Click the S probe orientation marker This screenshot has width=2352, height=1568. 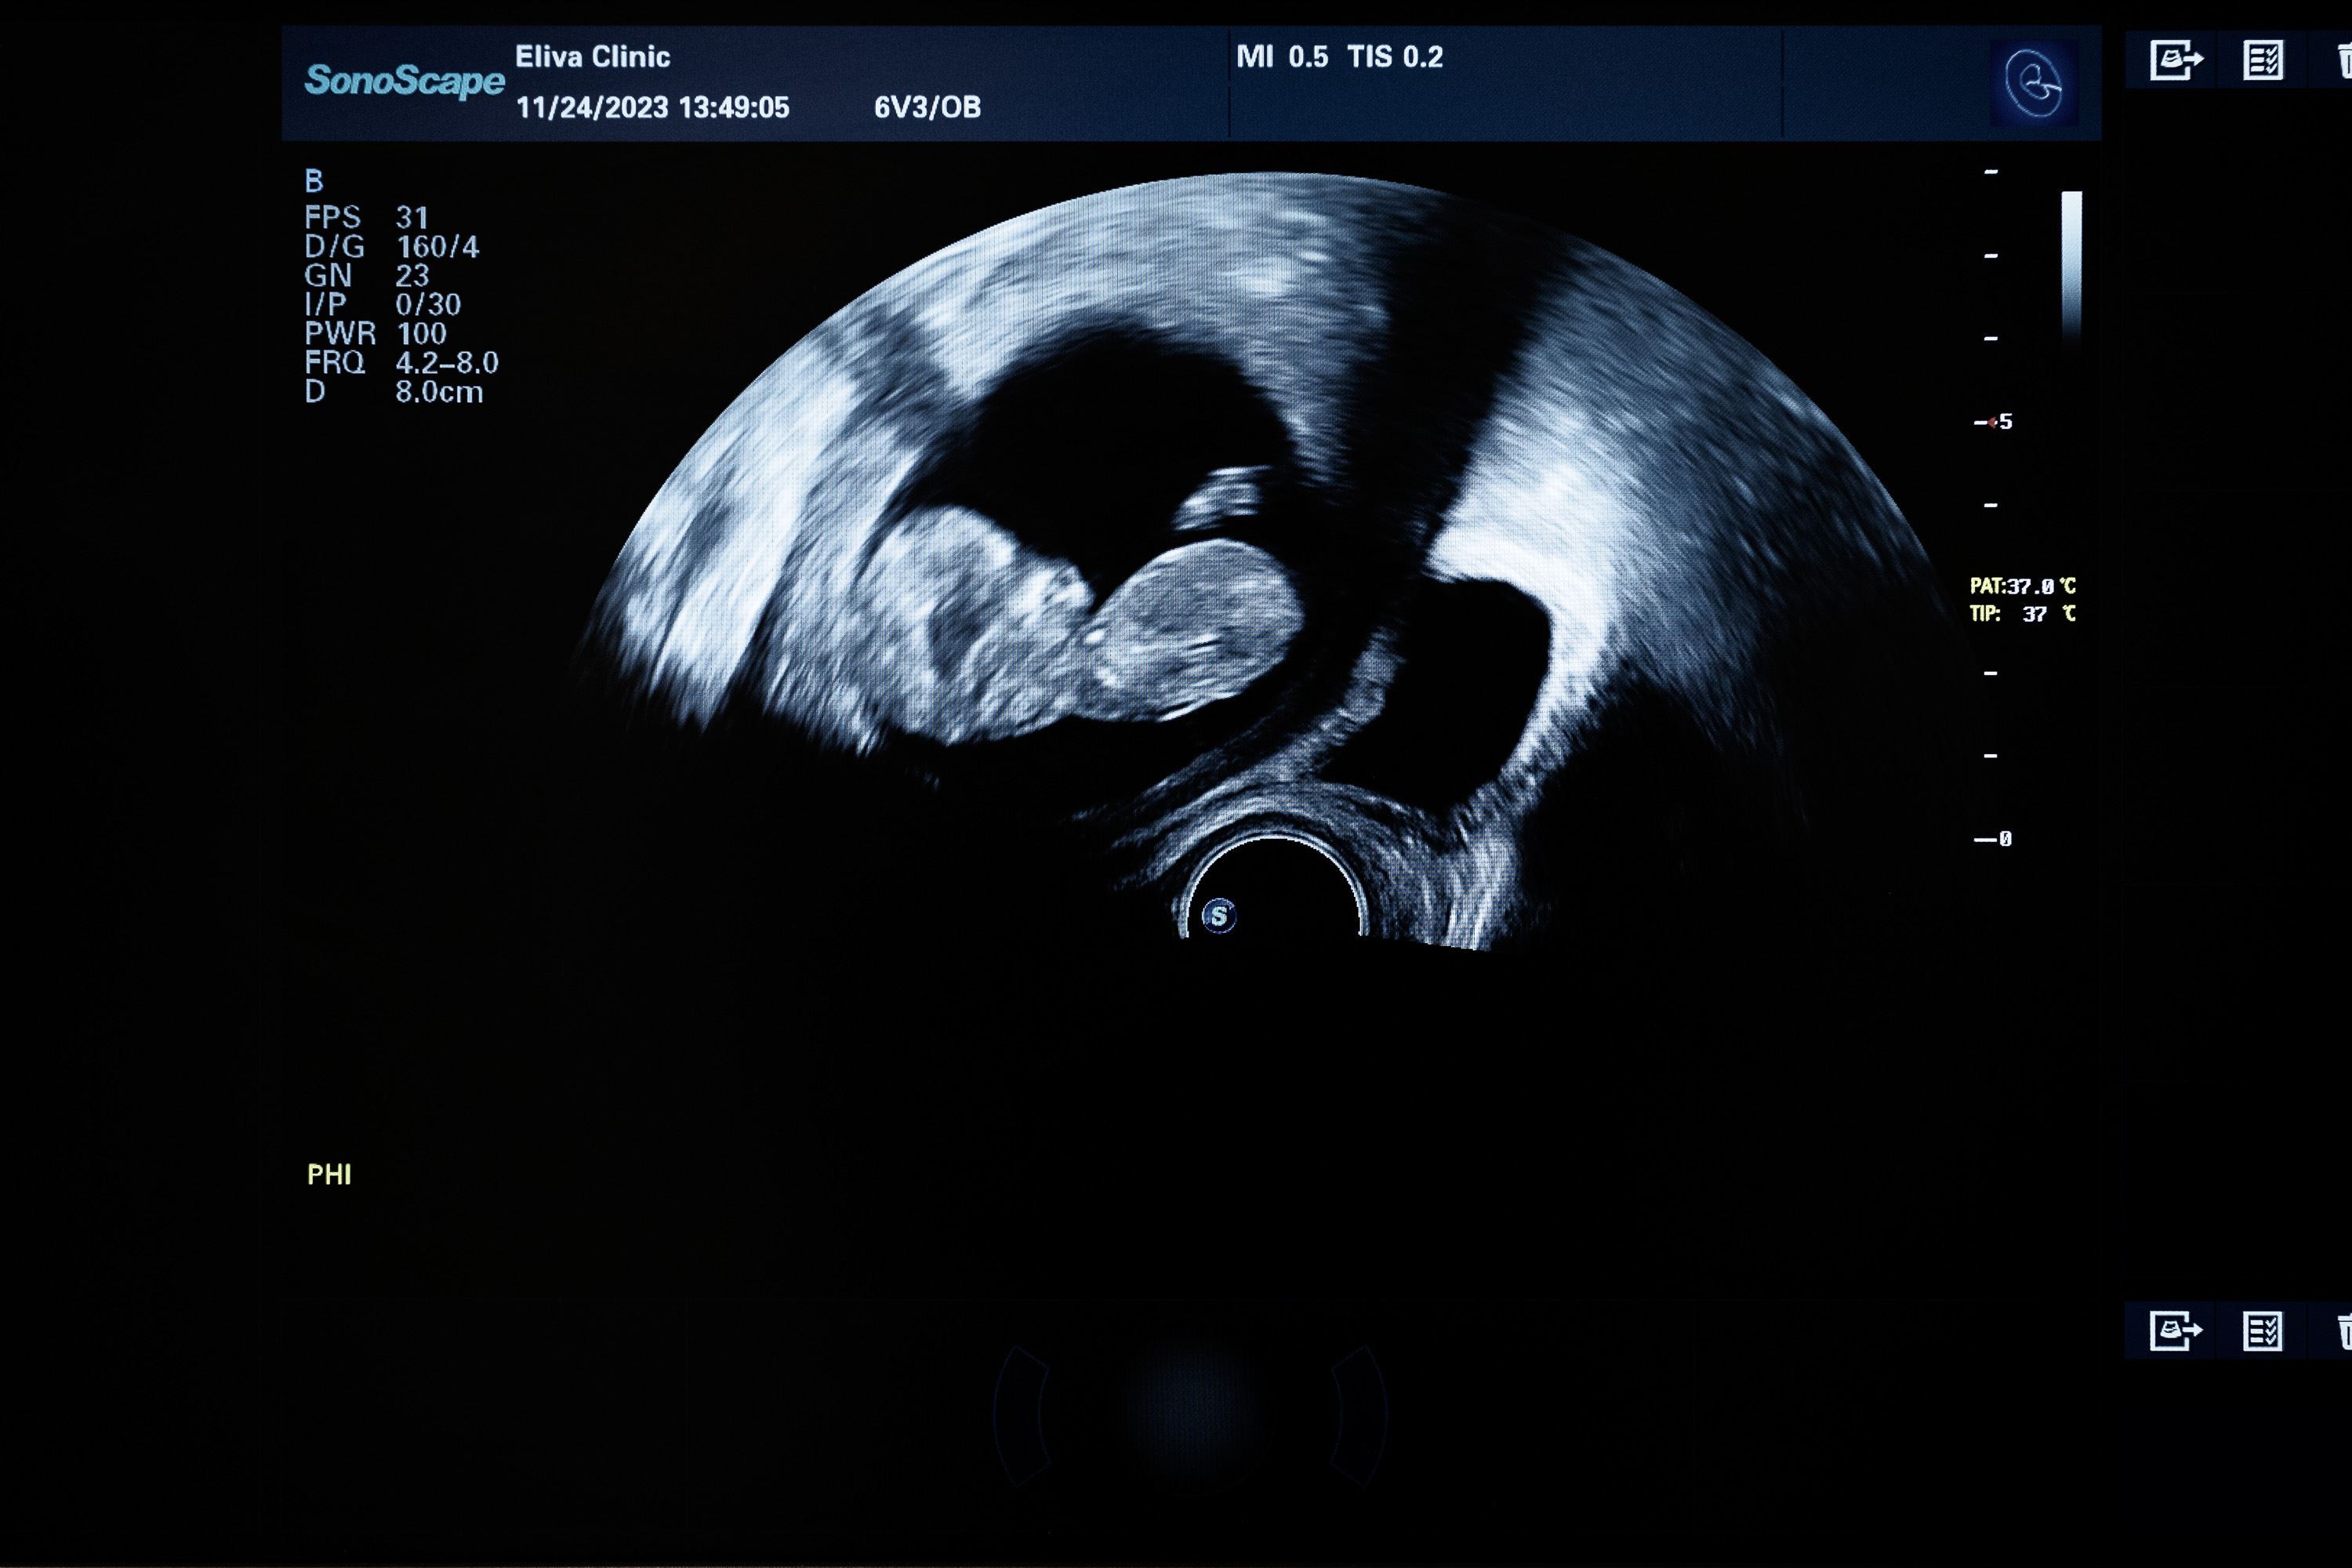click(1219, 916)
